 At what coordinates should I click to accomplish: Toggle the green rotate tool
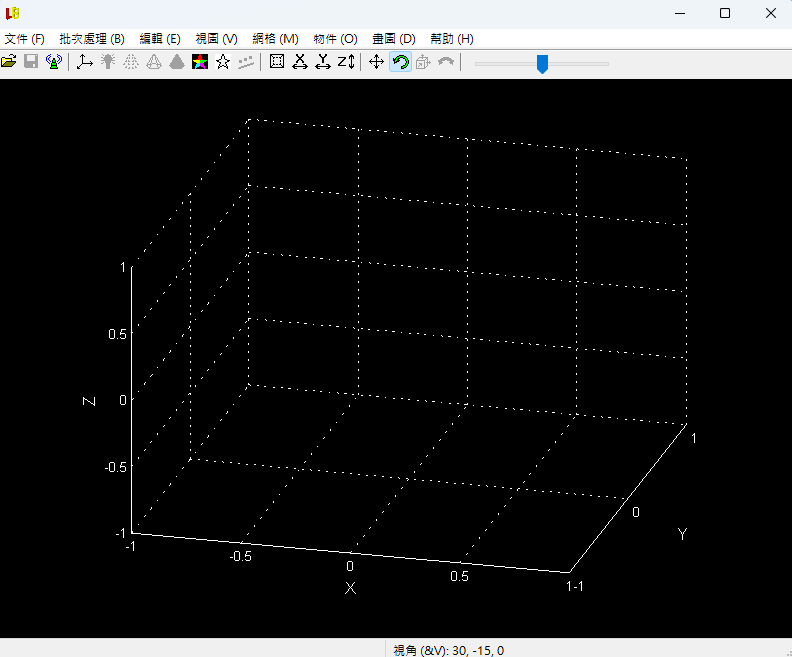click(x=400, y=62)
